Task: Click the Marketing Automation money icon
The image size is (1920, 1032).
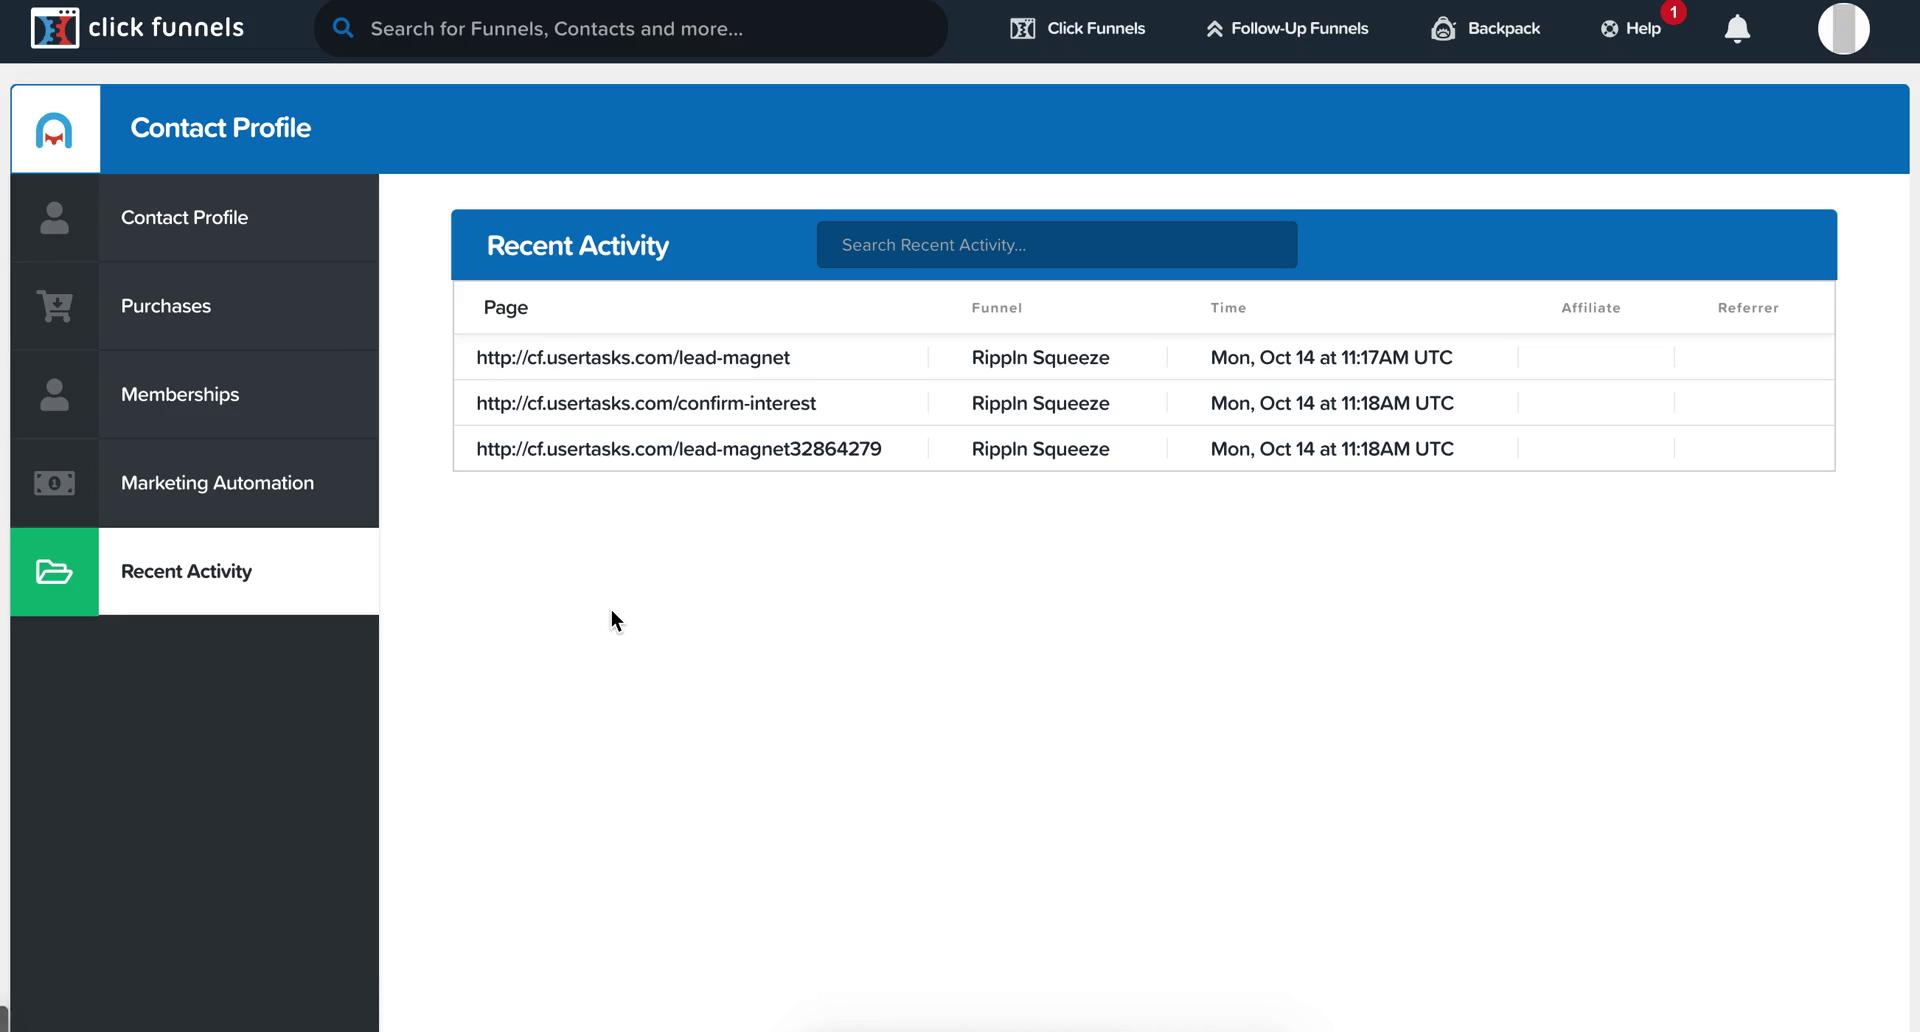Action: click(54, 483)
